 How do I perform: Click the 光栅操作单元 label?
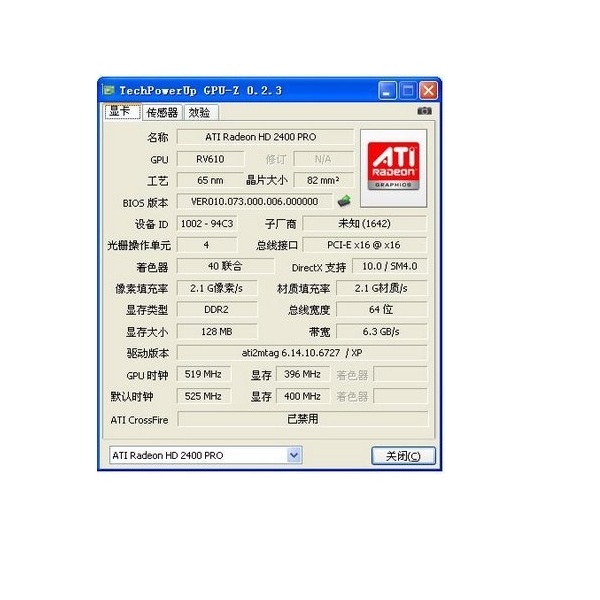[139, 246]
